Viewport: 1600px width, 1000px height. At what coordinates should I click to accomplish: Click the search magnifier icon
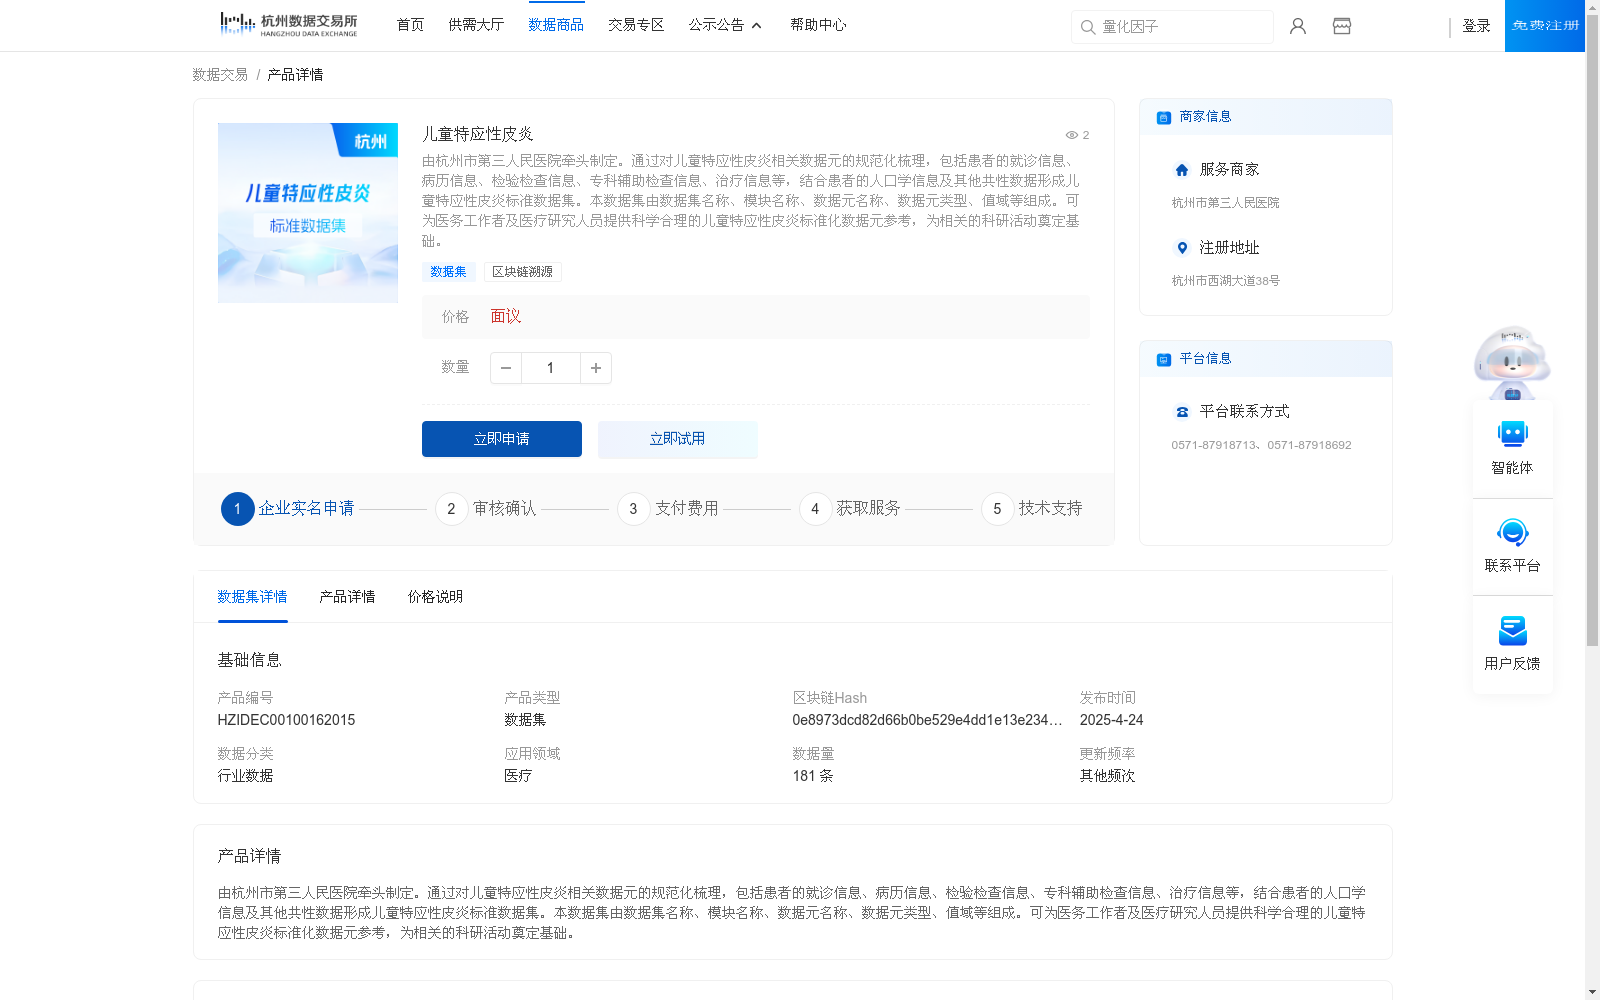1087,27
